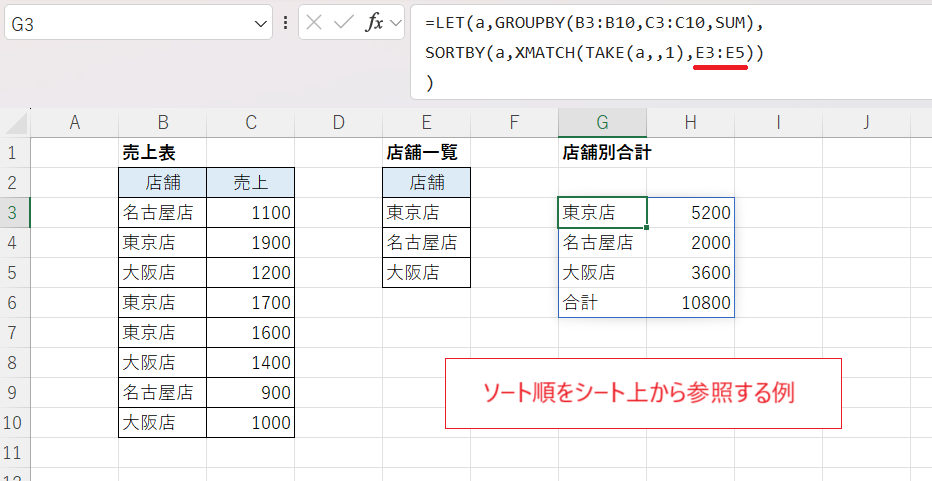Select column I header
Image resolution: width=932 pixels, height=481 pixels.
[x=779, y=123]
